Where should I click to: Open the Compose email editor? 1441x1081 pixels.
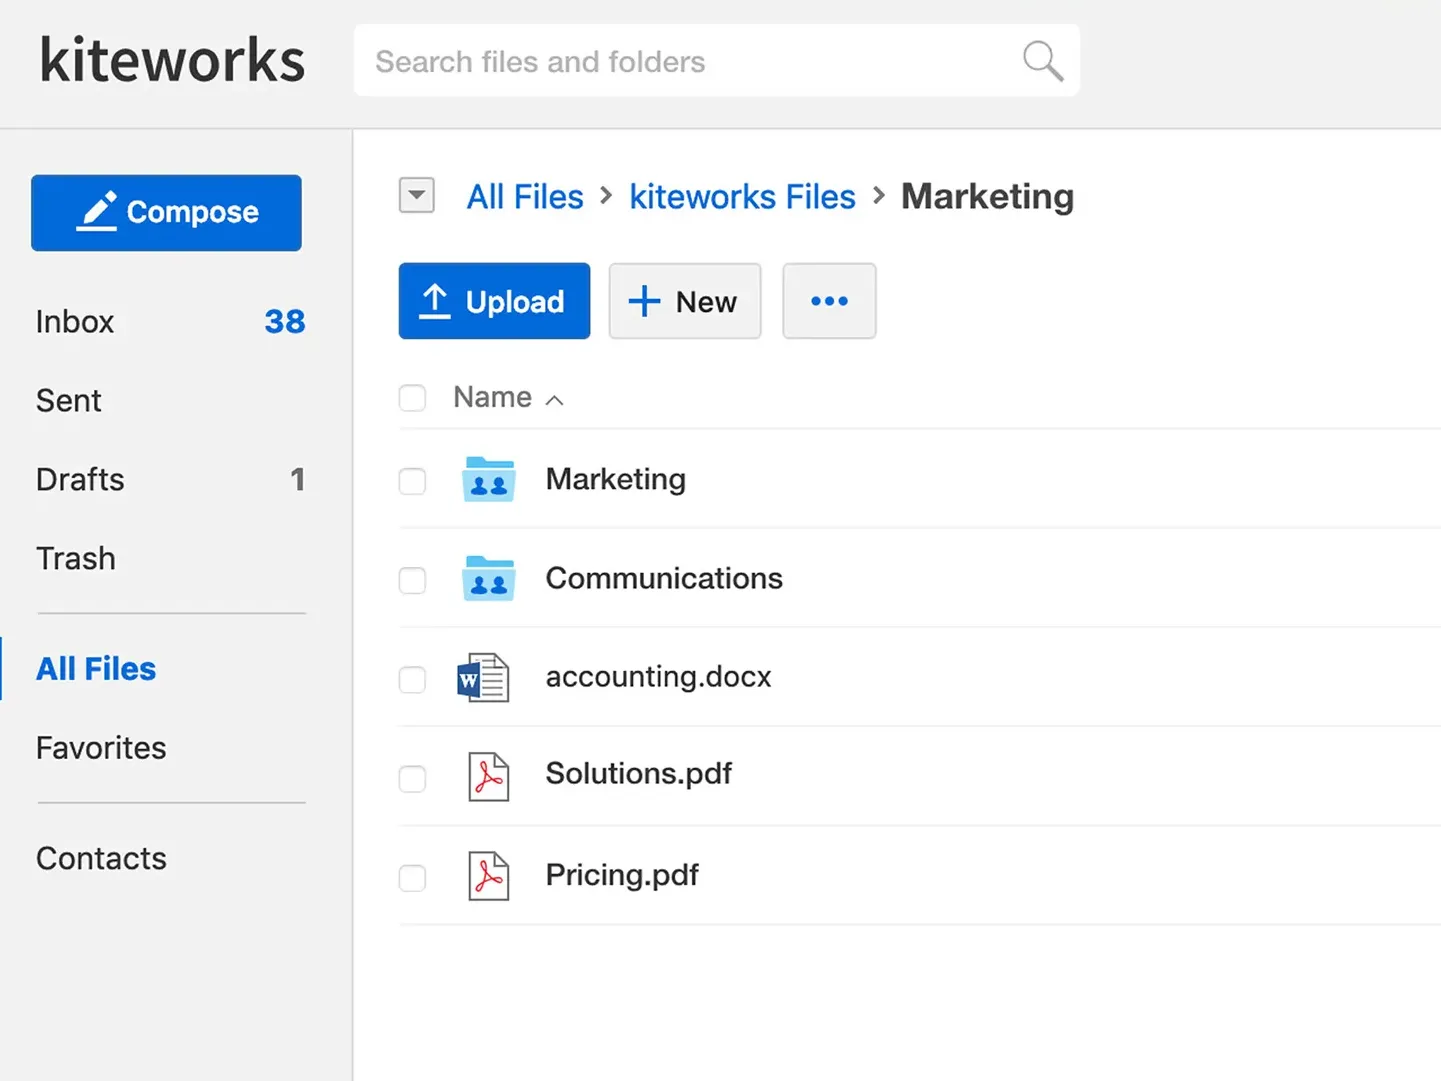click(x=166, y=213)
